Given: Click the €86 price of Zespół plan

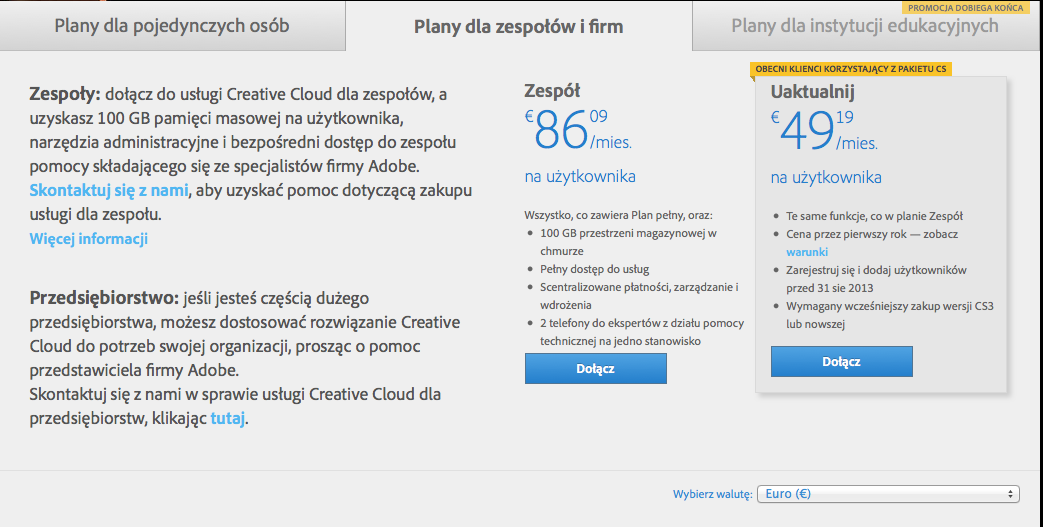Looking at the screenshot, I should 577,130.
